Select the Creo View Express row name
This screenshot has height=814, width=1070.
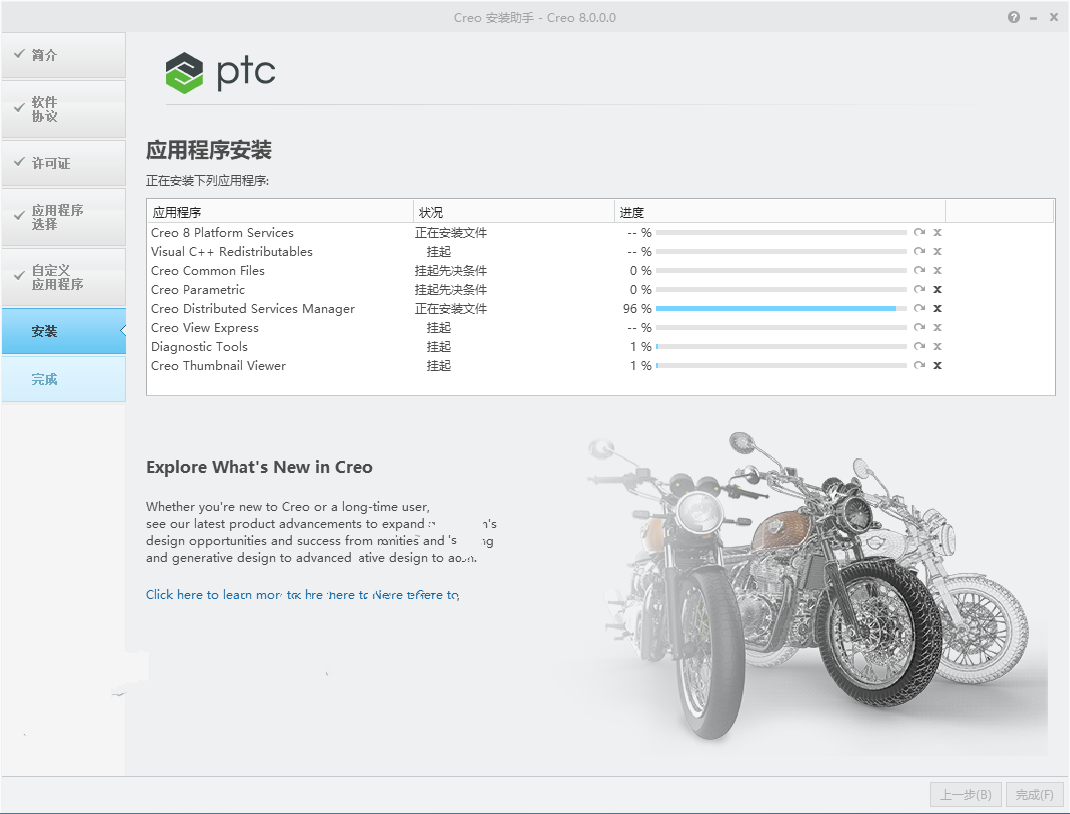click(205, 328)
